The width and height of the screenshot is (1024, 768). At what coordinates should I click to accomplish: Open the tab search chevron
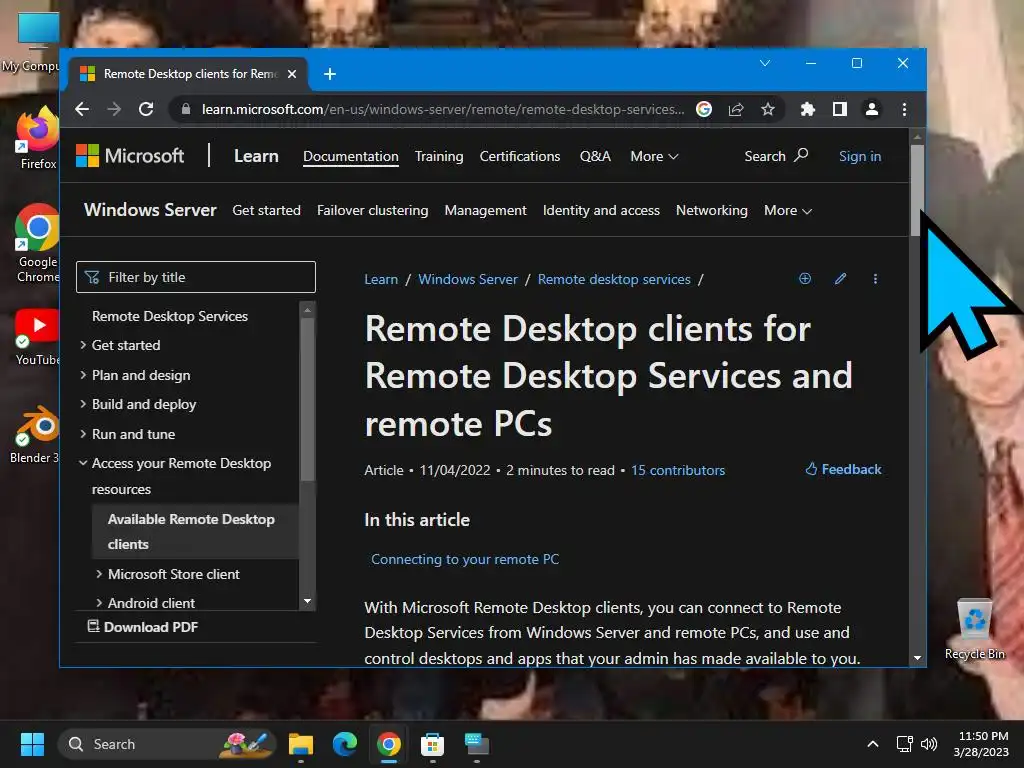[x=765, y=63]
